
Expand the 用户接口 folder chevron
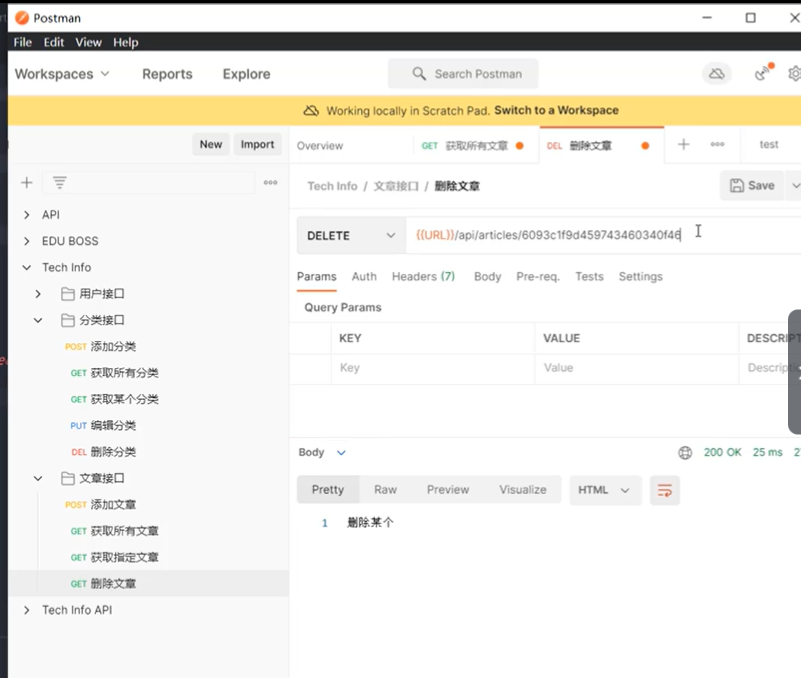pos(38,294)
